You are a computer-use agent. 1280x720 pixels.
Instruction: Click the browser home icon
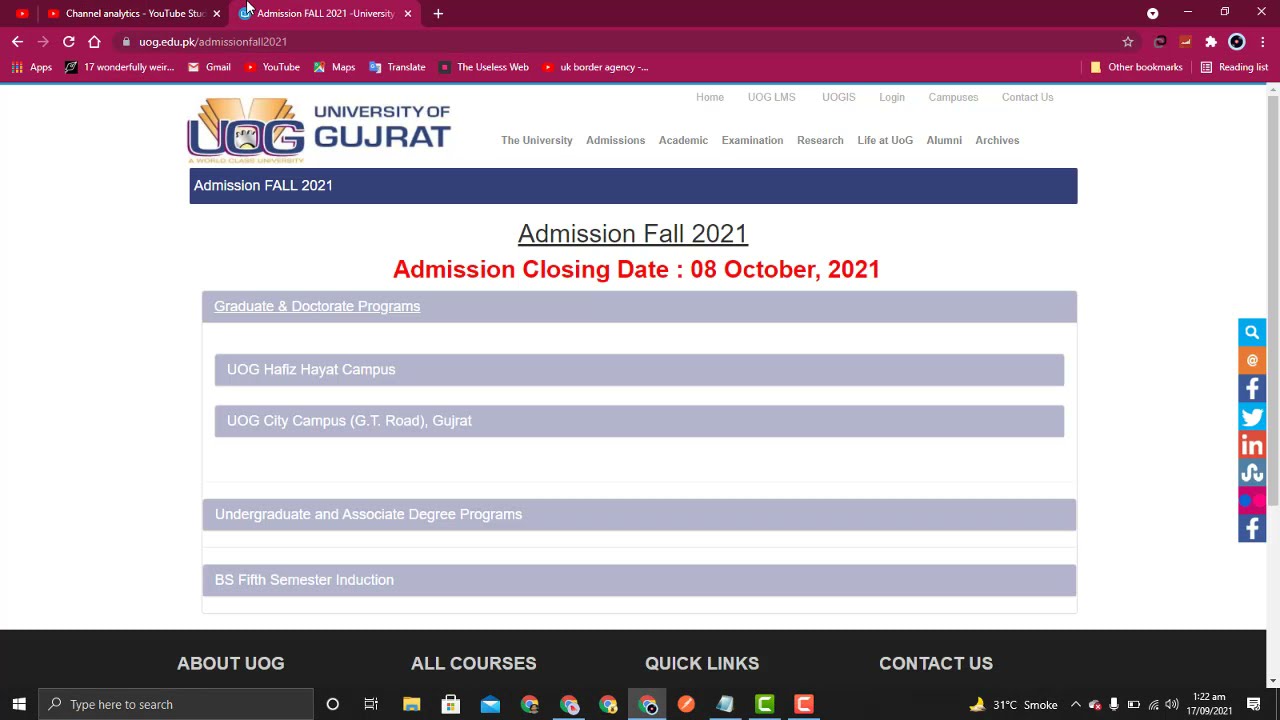pyautogui.click(x=94, y=41)
